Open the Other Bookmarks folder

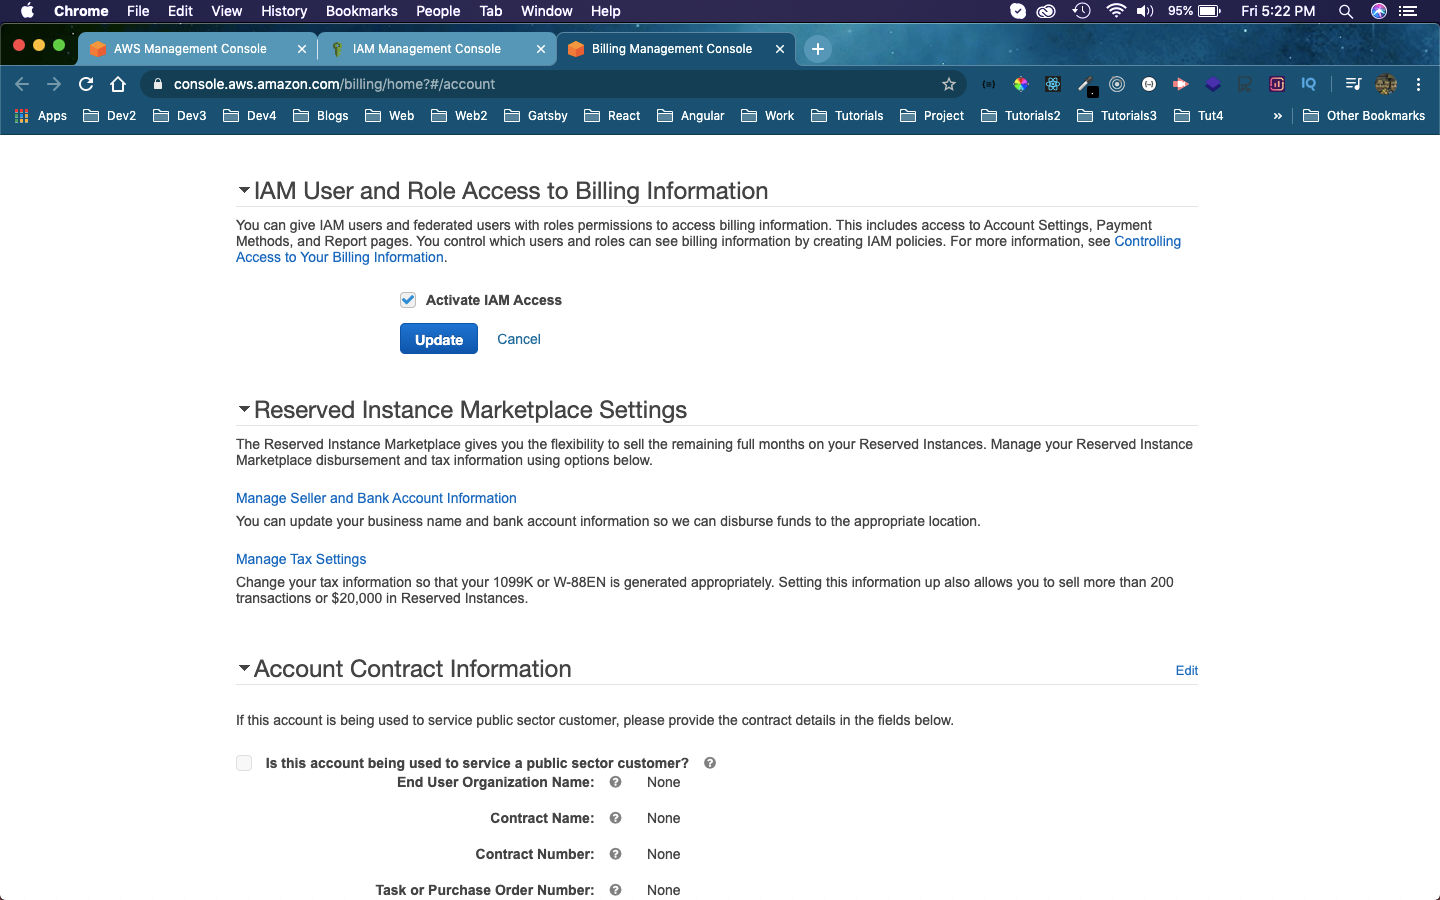click(1364, 116)
